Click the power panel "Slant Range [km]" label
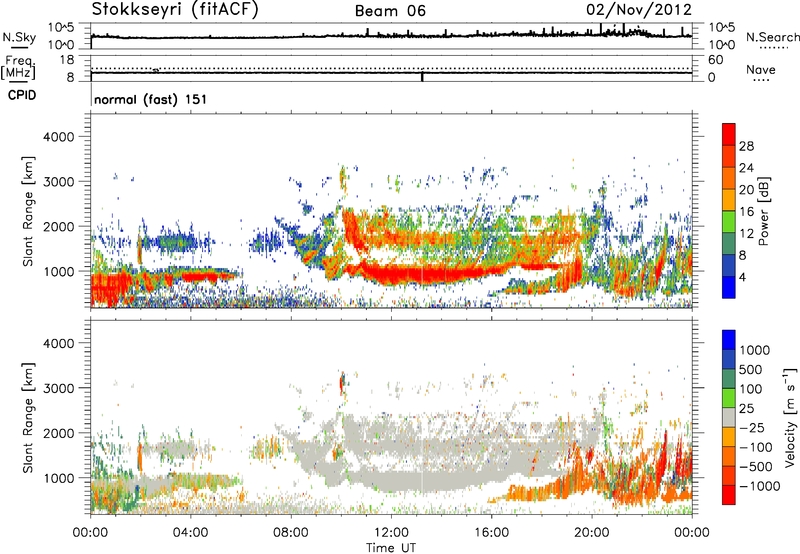Image resolution: width=800 pixels, height=554 pixels. [28, 211]
